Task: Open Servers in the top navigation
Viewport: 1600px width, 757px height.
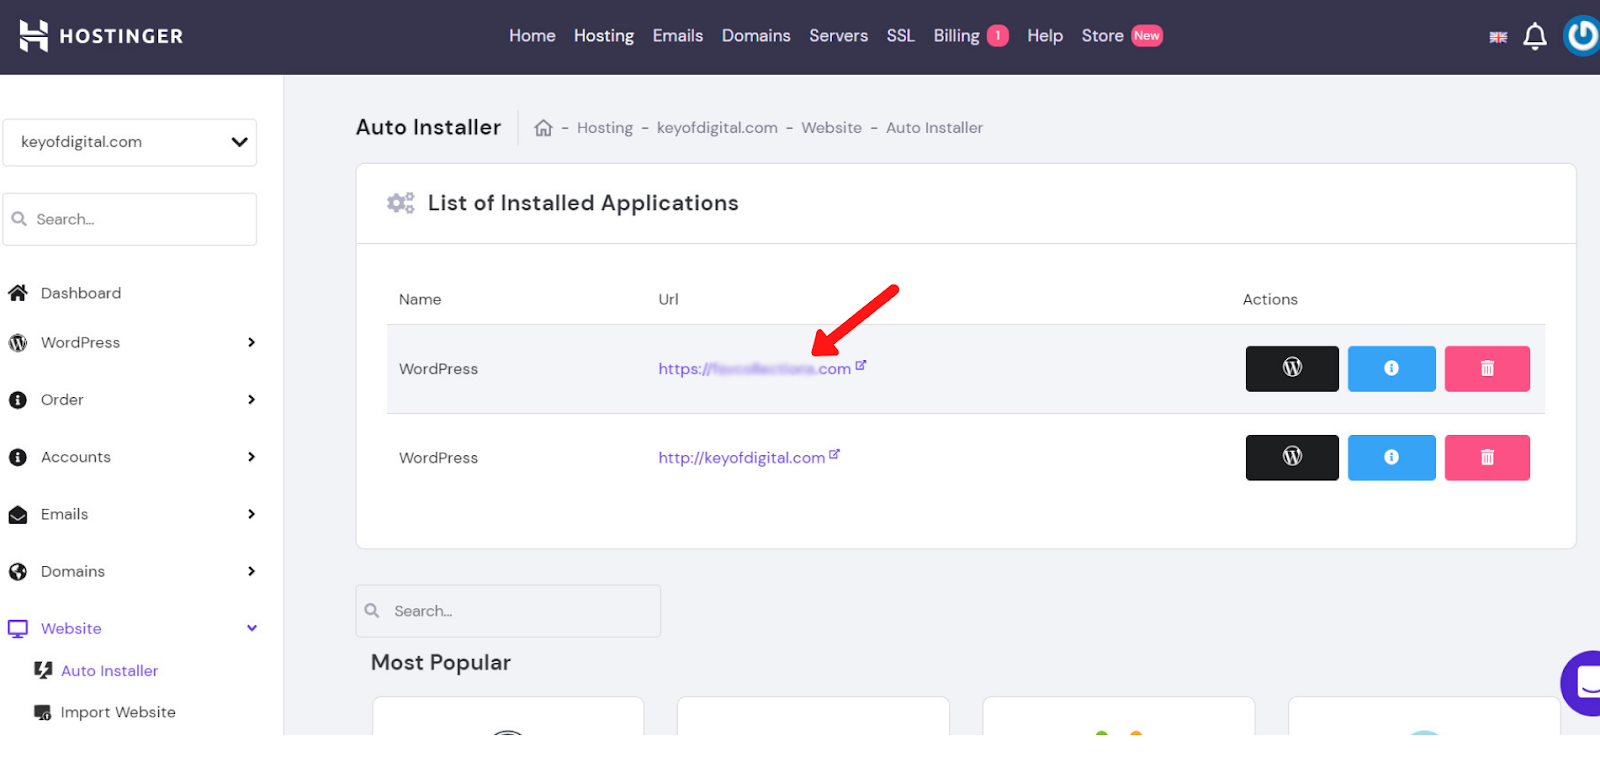Action: [838, 36]
